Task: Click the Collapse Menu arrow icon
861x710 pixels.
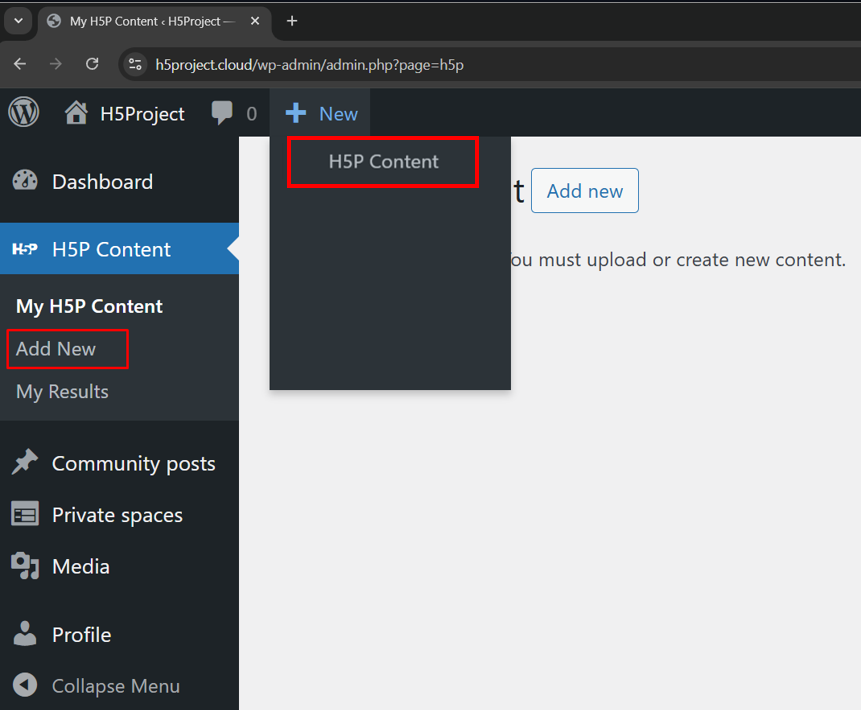Action: tap(25, 685)
